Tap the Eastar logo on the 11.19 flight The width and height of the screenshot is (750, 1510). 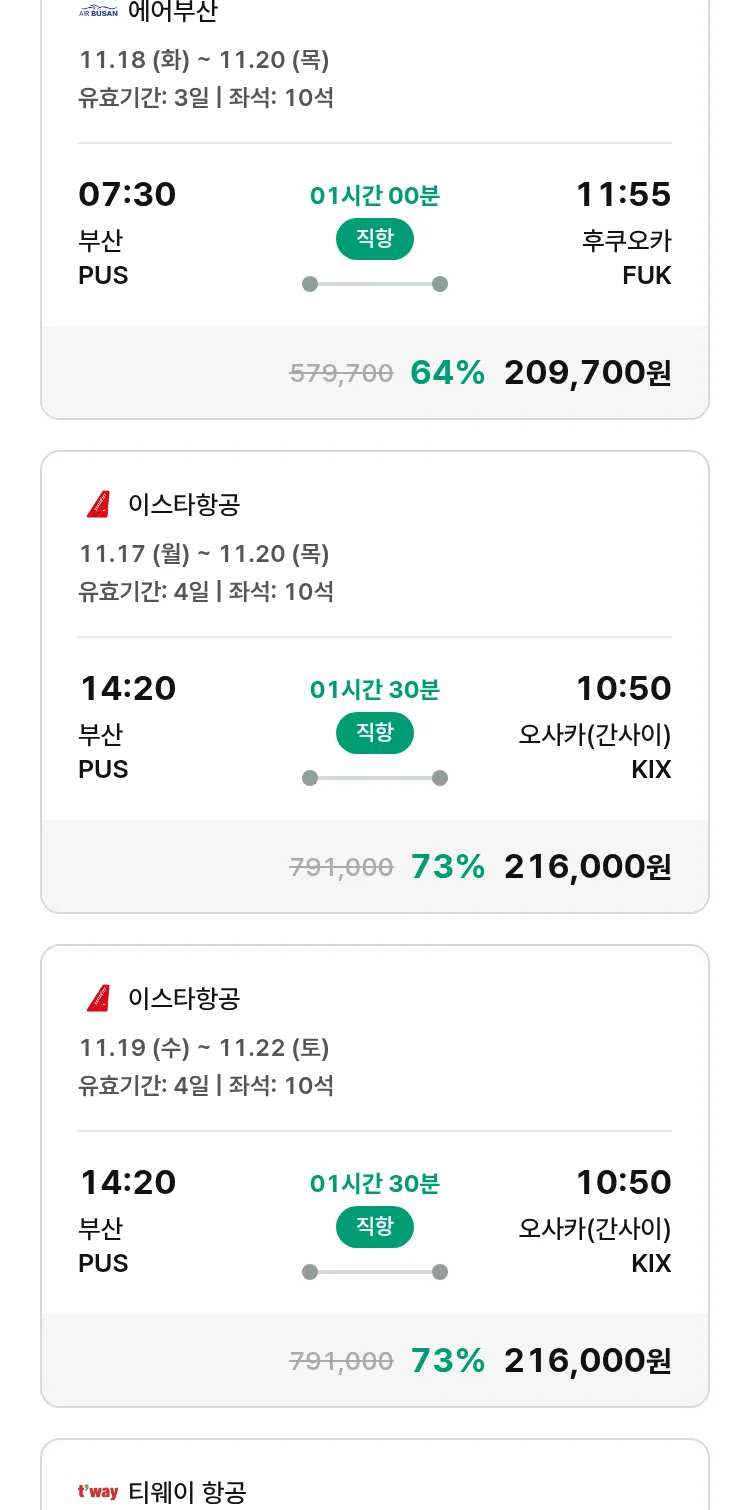tap(98, 998)
